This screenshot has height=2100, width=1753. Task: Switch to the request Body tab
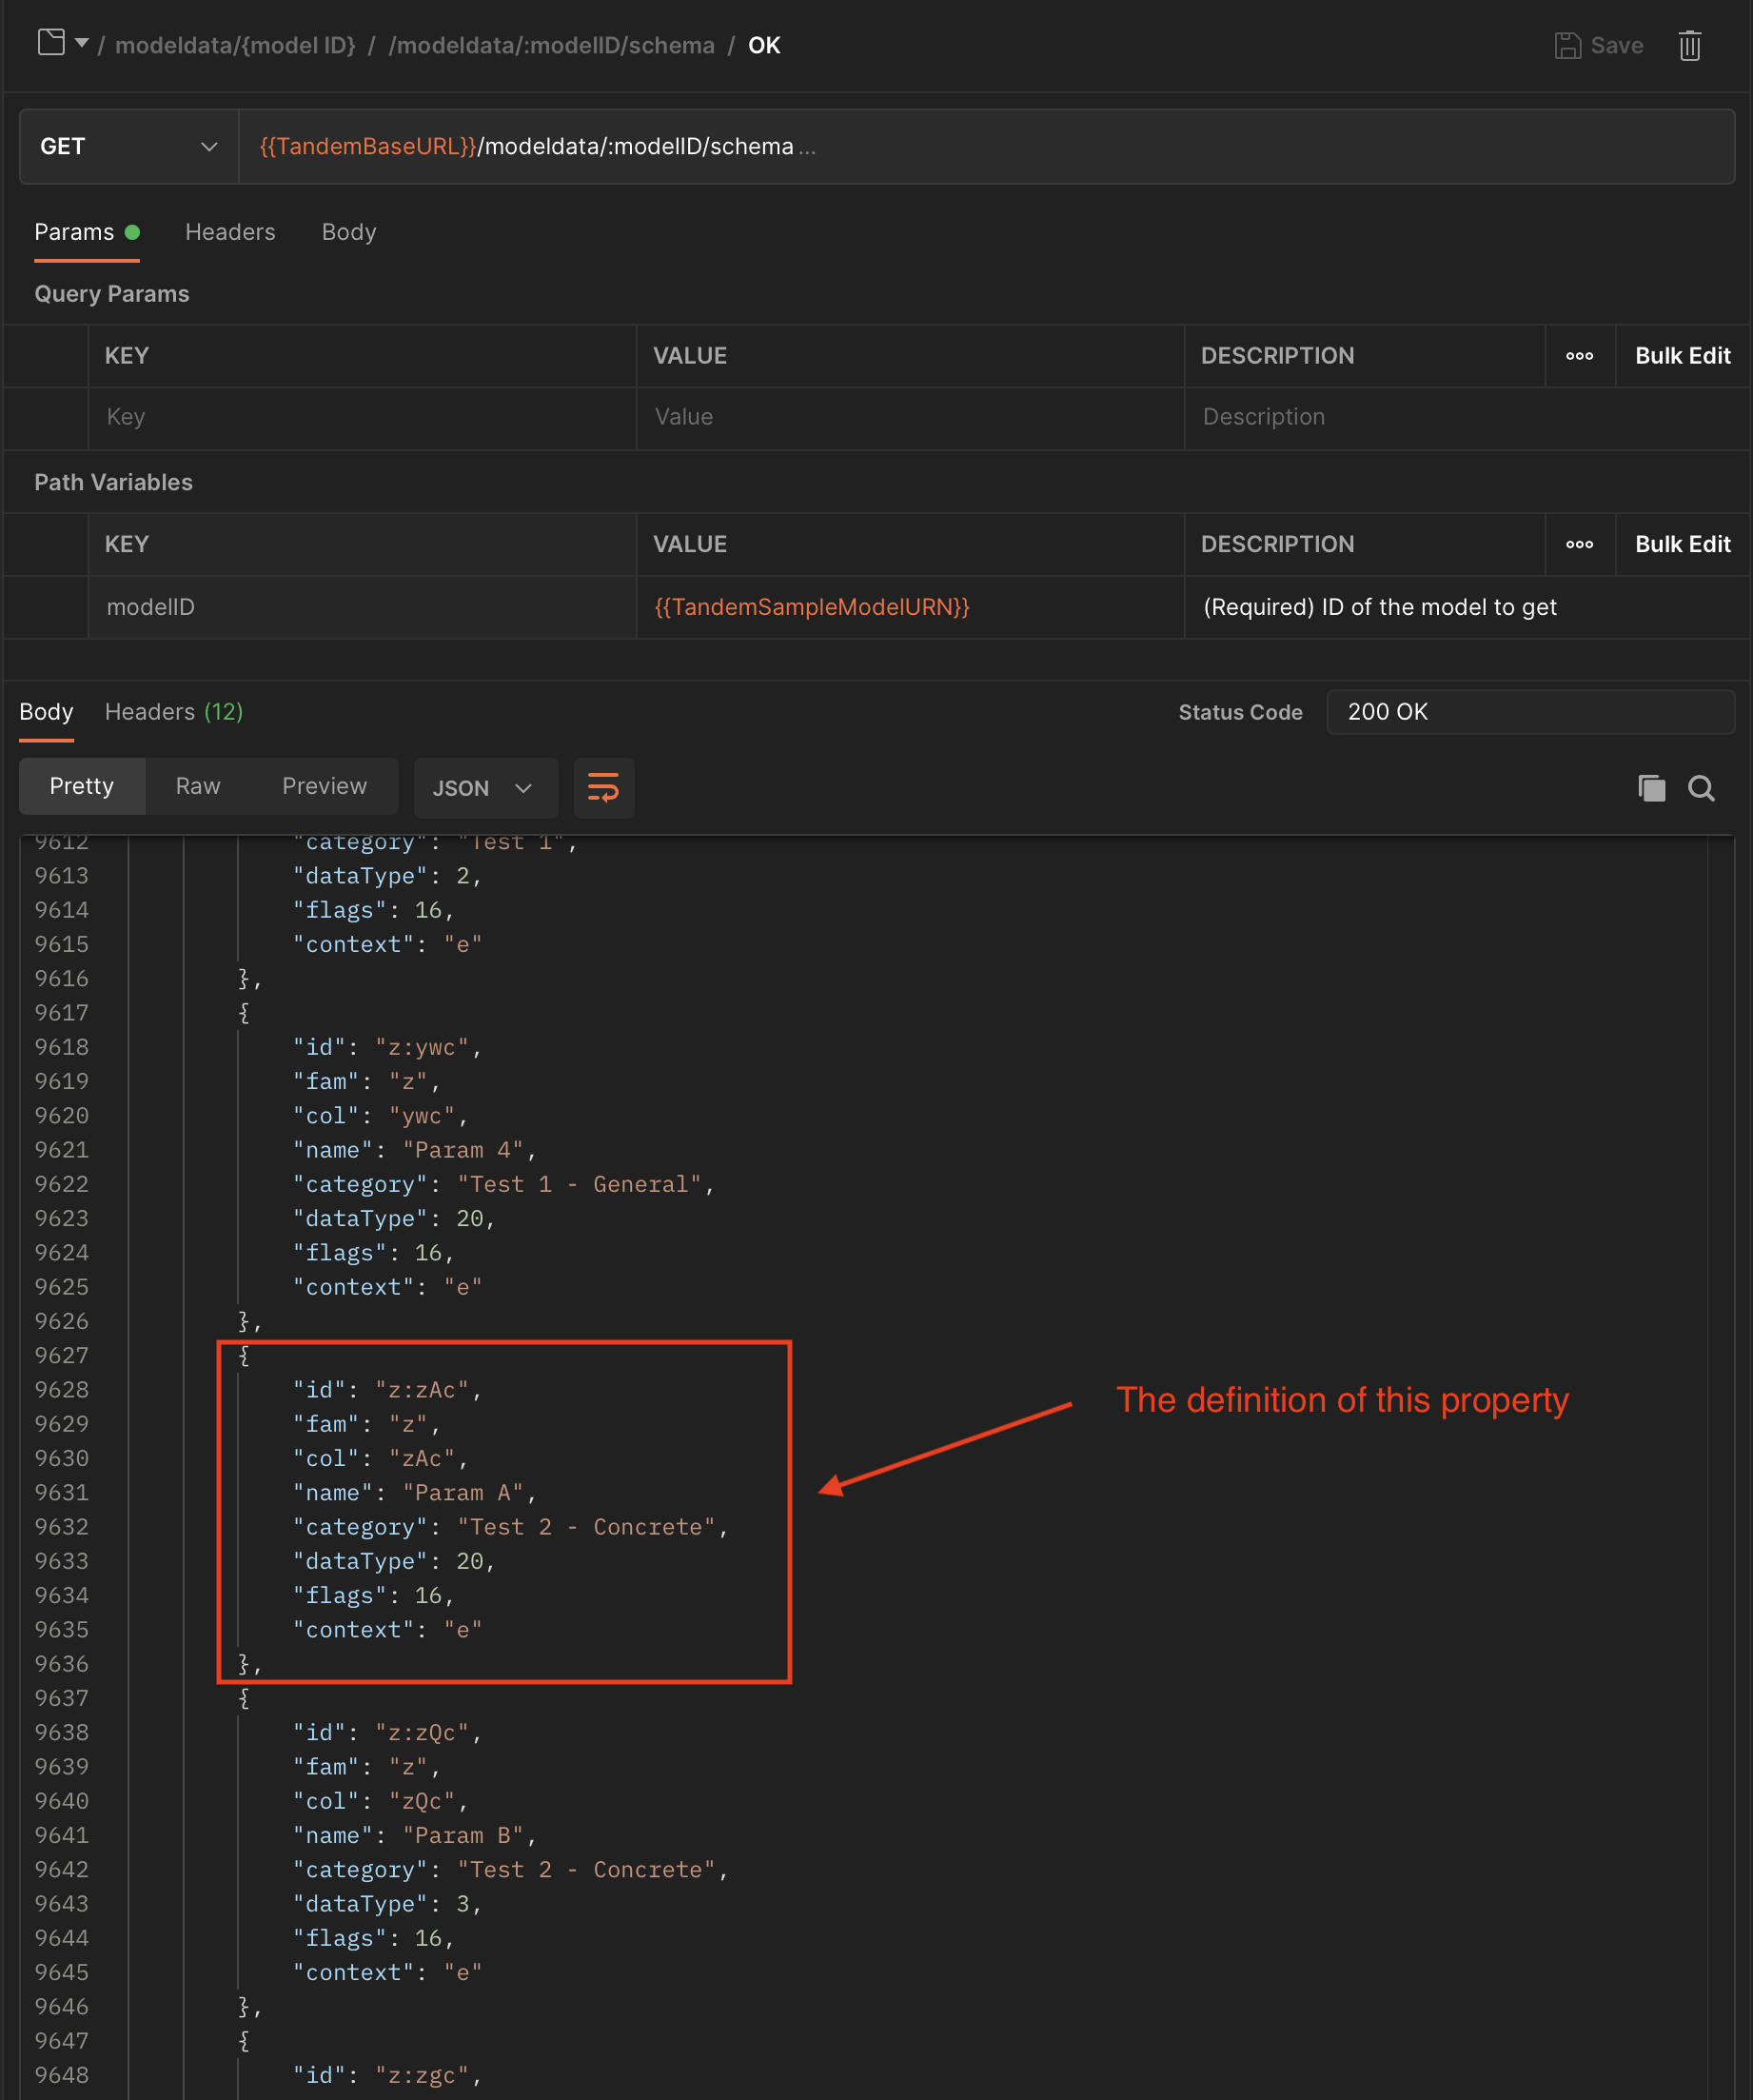[x=349, y=232]
